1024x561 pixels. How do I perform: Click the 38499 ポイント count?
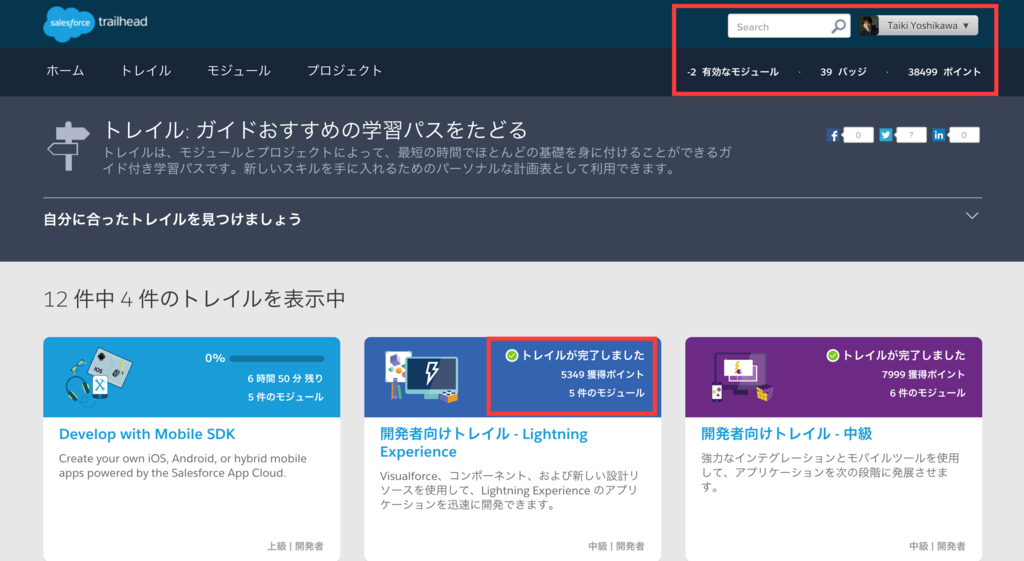[944, 72]
